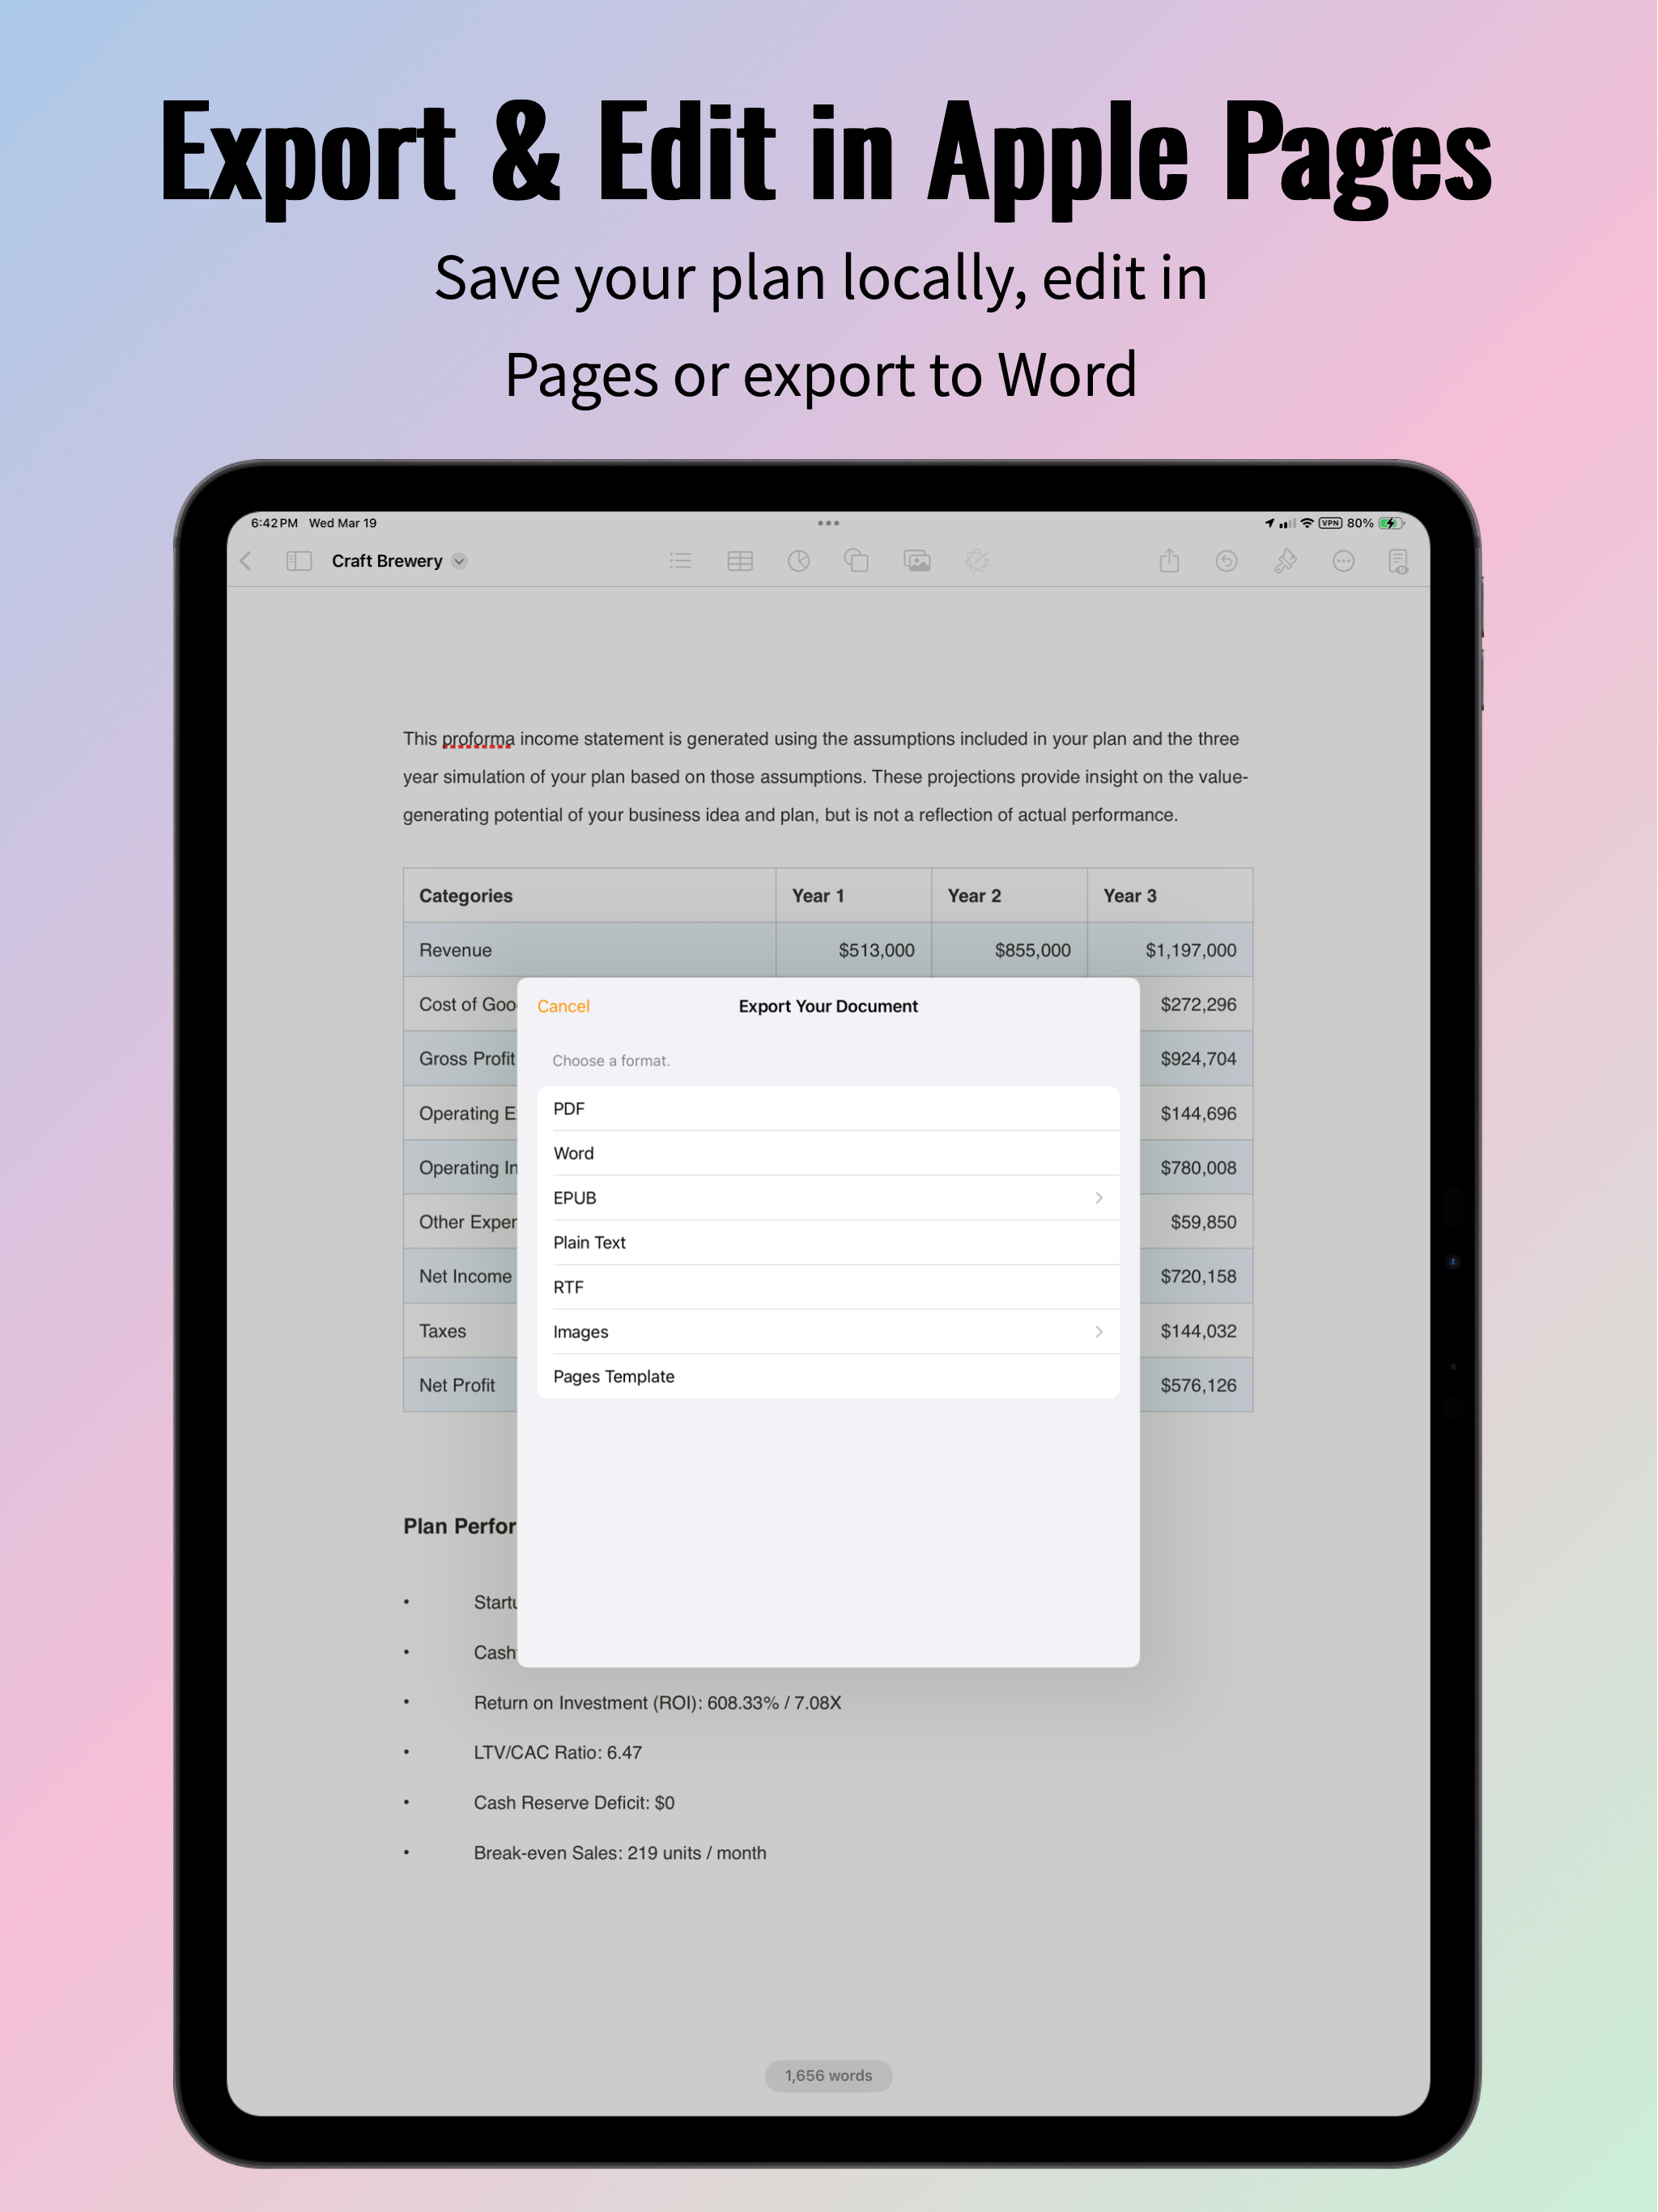Open the share icon in toolbar
This screenshot has height=2212, width=1658.
(1170, 561)
